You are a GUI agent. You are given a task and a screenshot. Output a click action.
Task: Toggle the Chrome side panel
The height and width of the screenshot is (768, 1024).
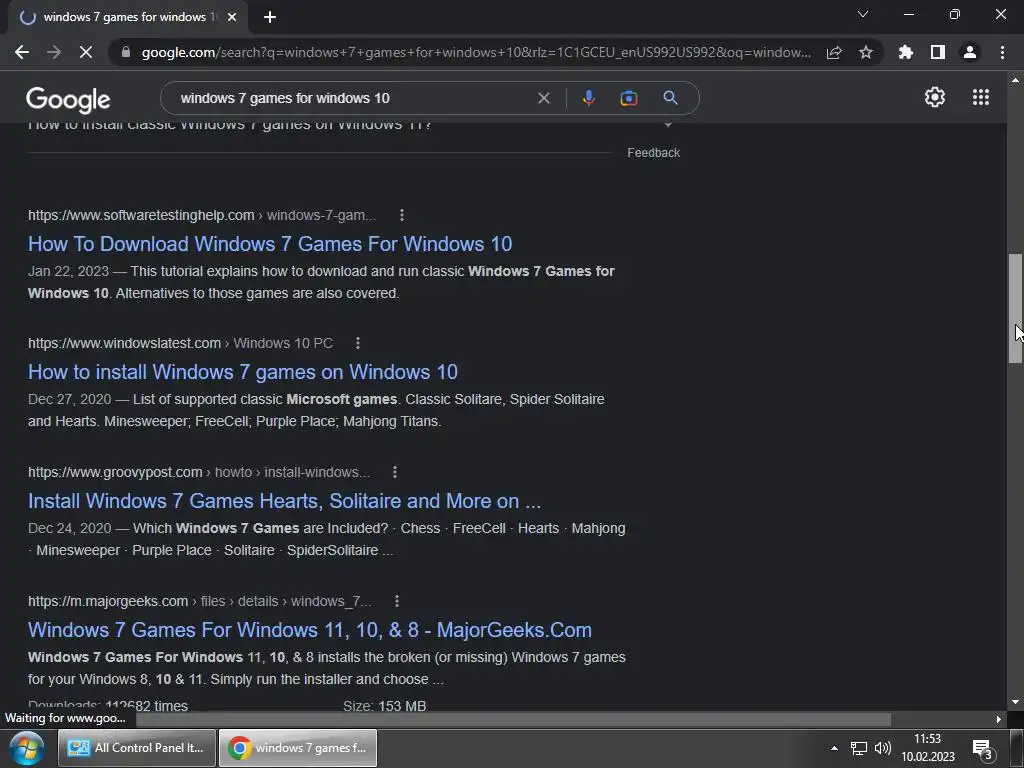[x=938, y=52]
